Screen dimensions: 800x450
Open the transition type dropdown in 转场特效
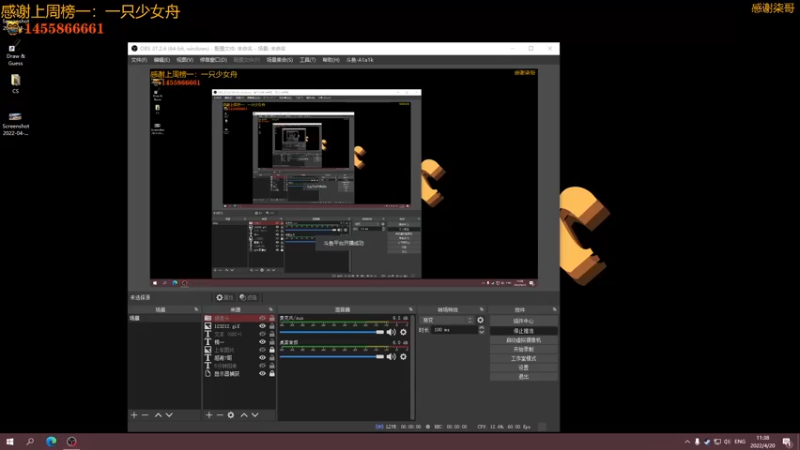tap(447, 320)
